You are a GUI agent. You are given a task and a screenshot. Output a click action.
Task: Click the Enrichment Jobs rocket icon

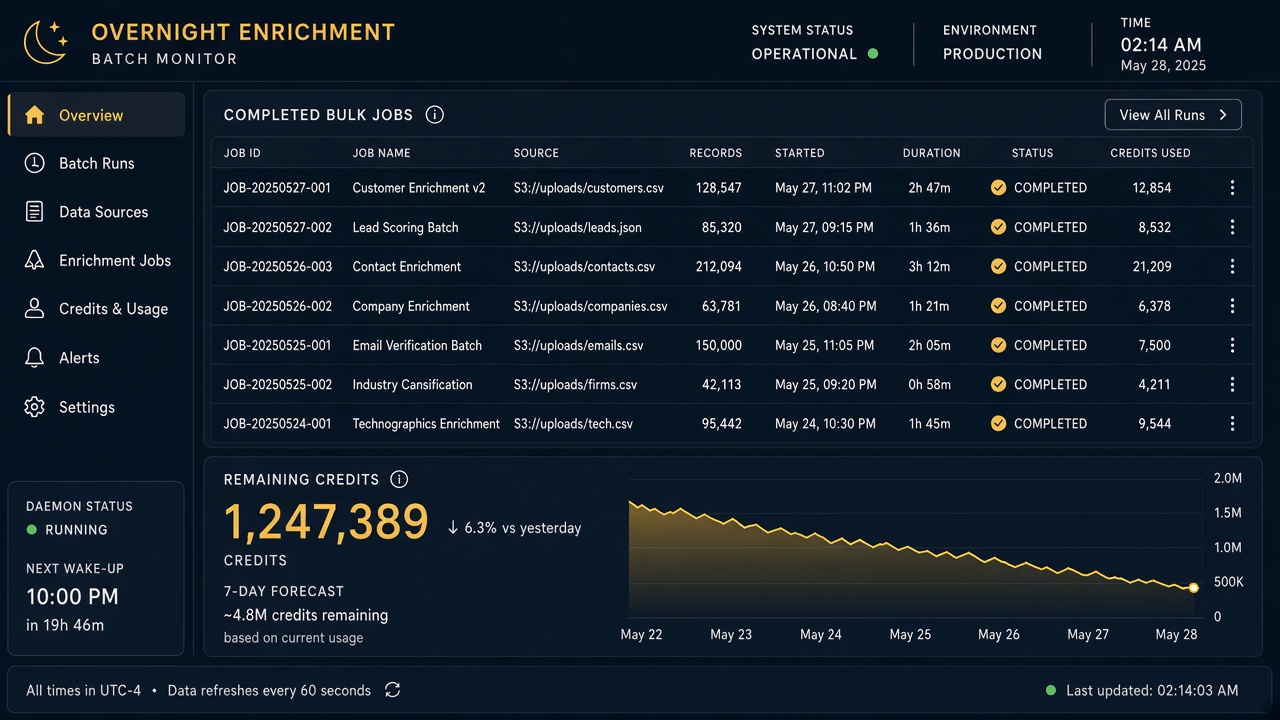click(x=34, y=260)
